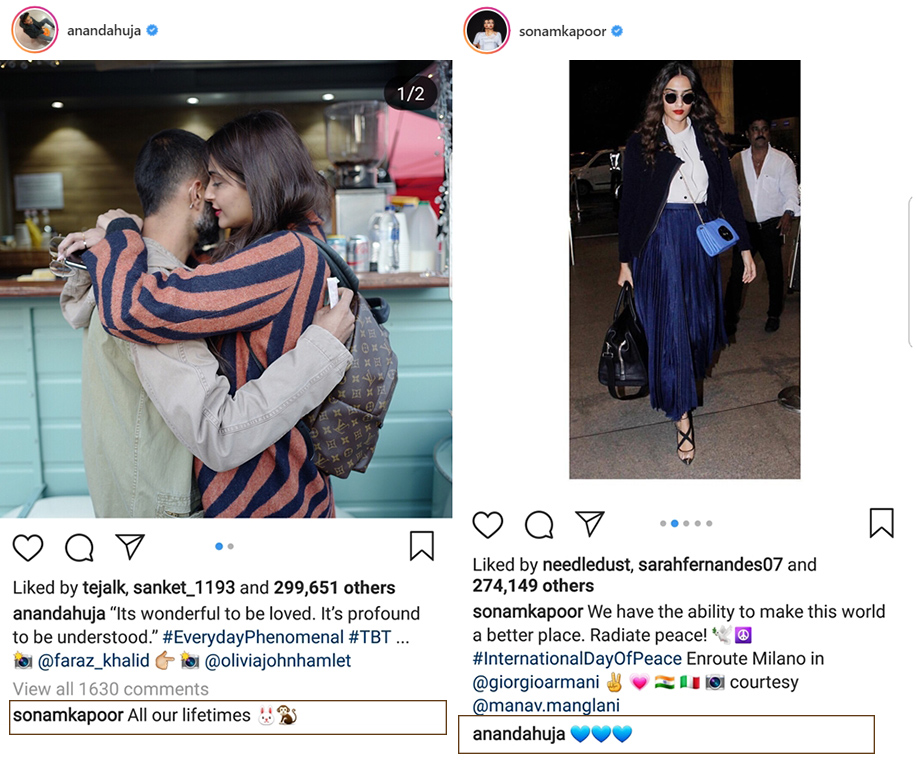Open sonamkapoor profile picture

tap(487, 30)
